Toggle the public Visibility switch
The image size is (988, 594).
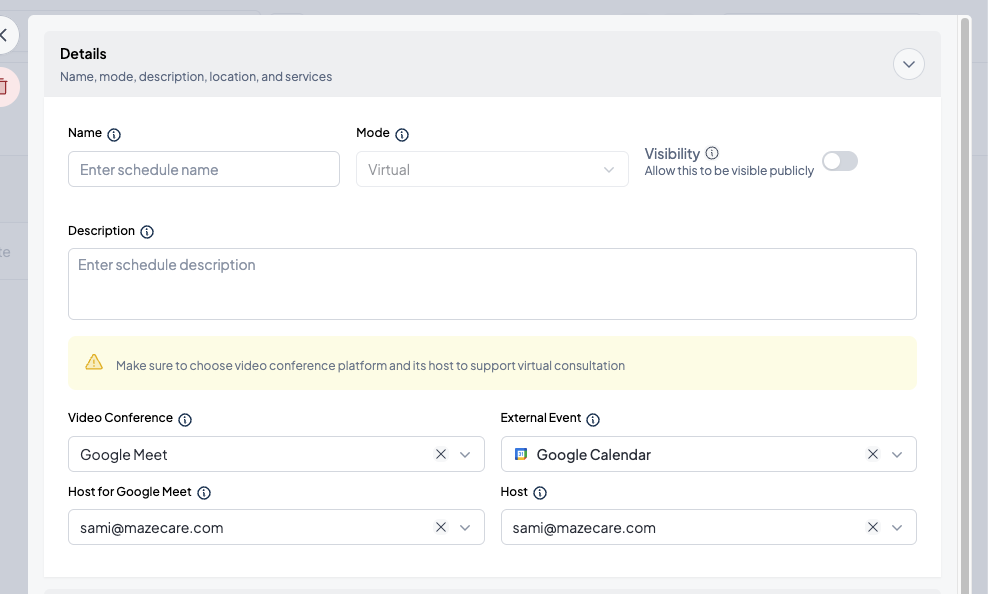click(x=840, y=161)
